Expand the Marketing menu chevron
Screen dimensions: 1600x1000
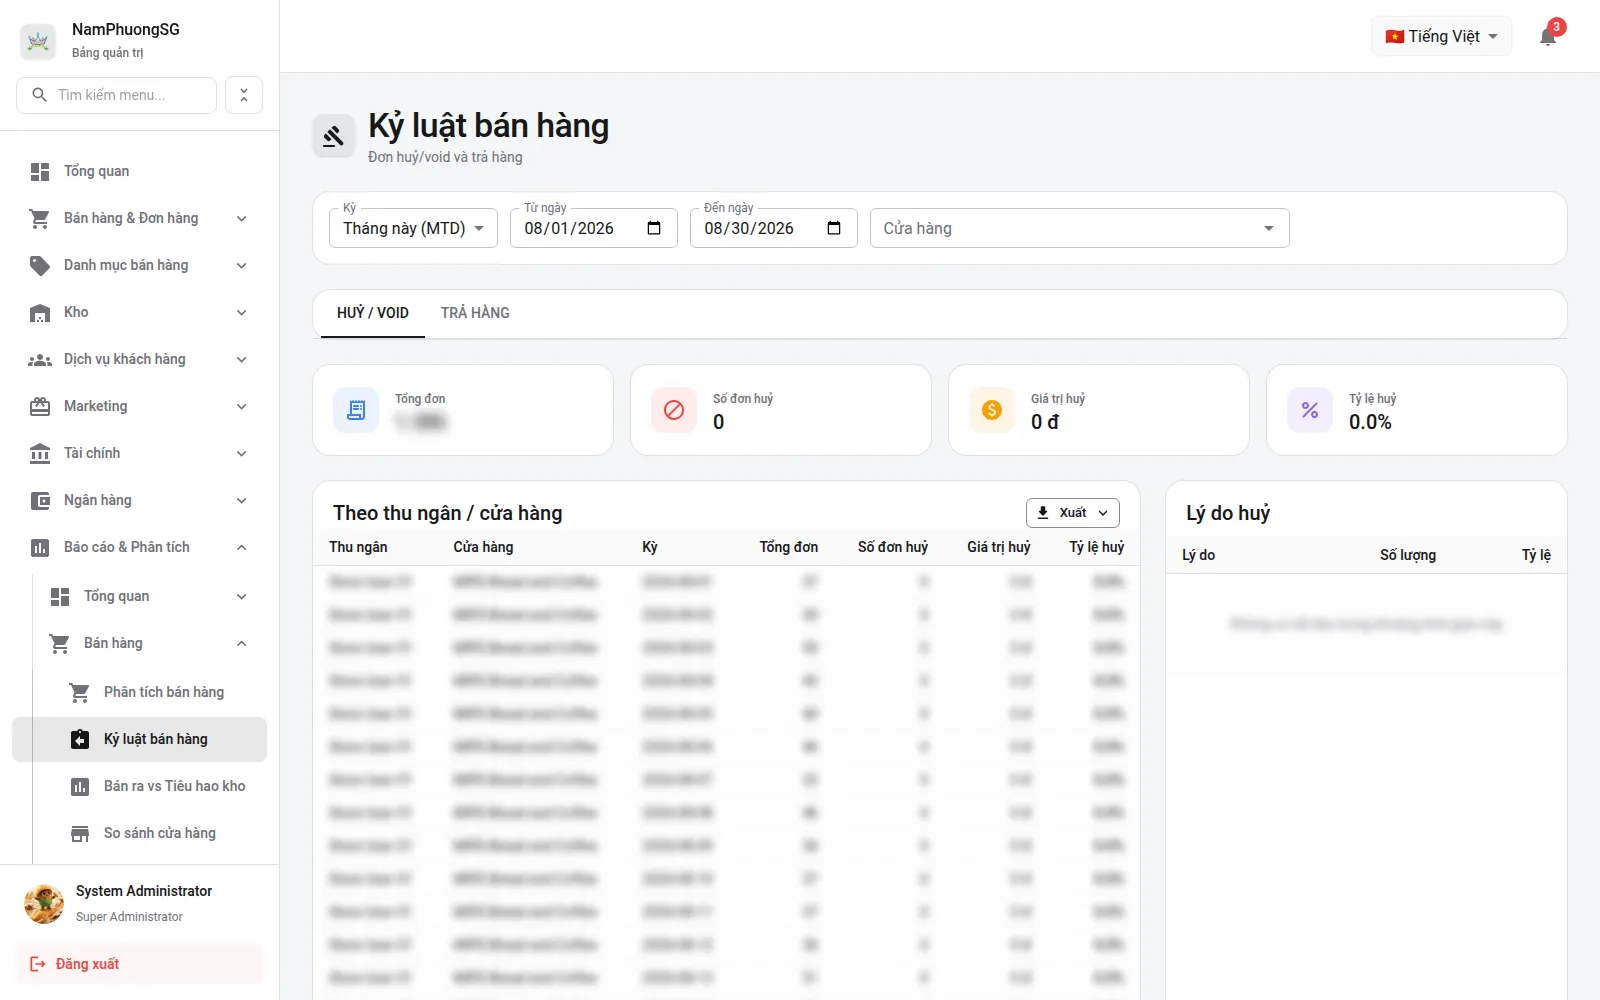tap(242, 407)
